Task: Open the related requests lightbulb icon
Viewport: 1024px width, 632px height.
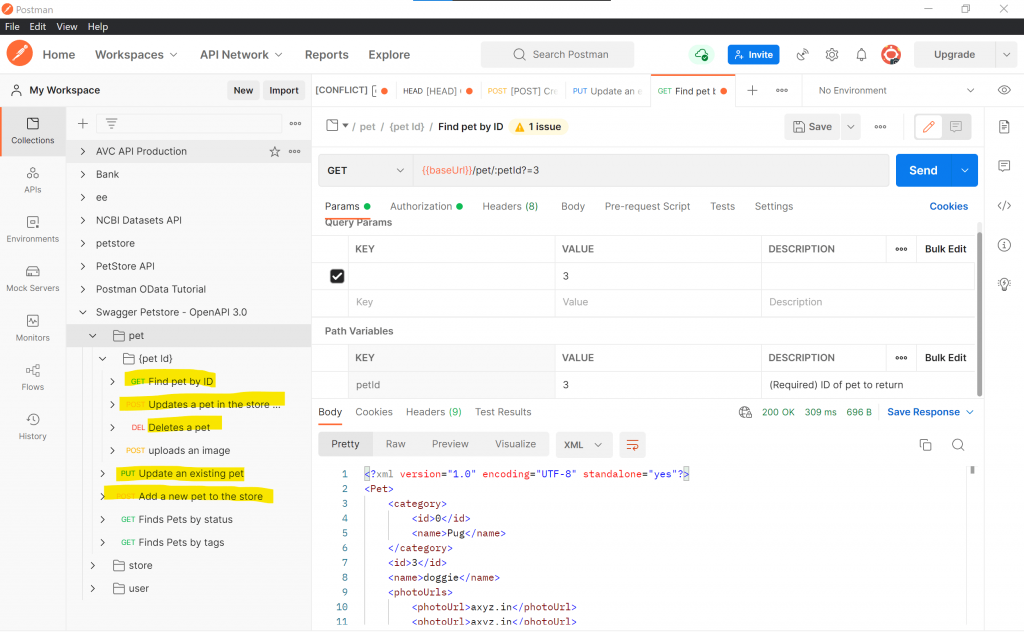Action: pyautogui.click(x=1004, y=284)
